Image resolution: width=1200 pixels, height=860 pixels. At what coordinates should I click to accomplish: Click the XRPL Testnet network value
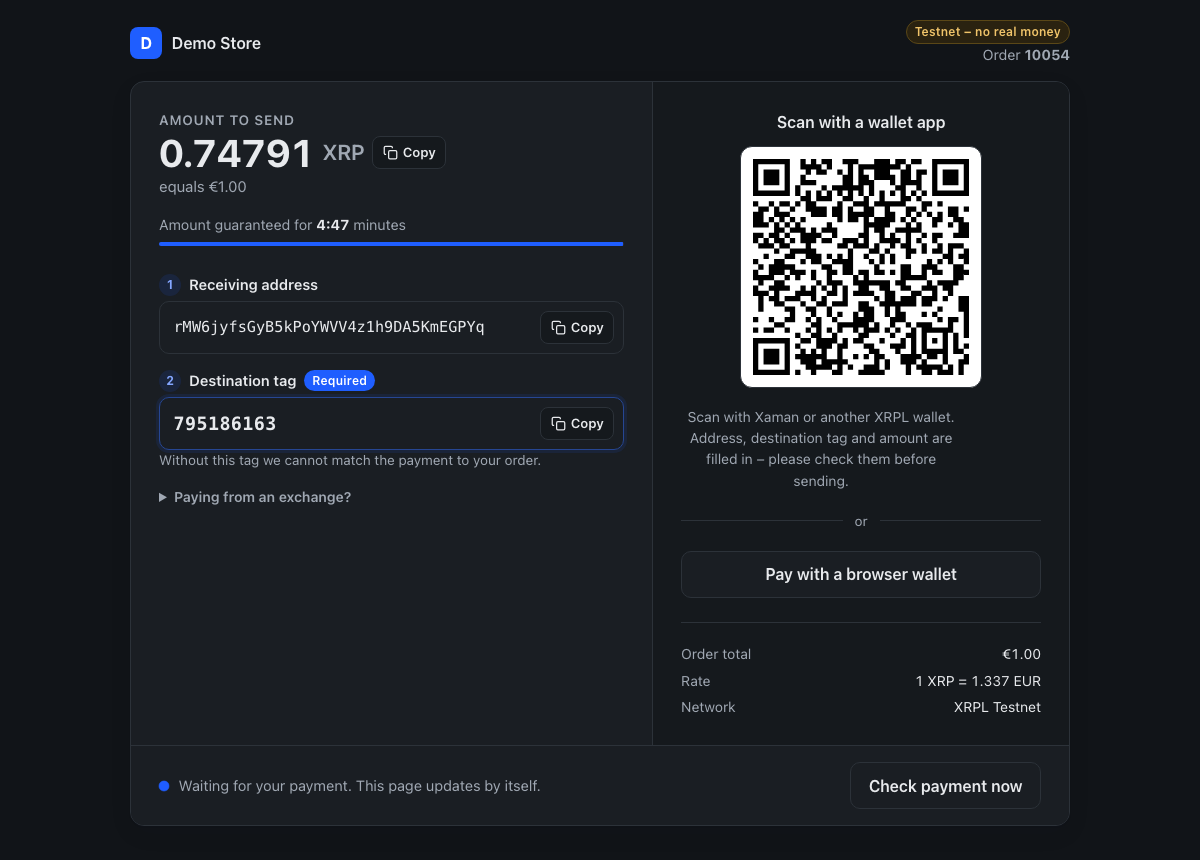click(997, 707)
